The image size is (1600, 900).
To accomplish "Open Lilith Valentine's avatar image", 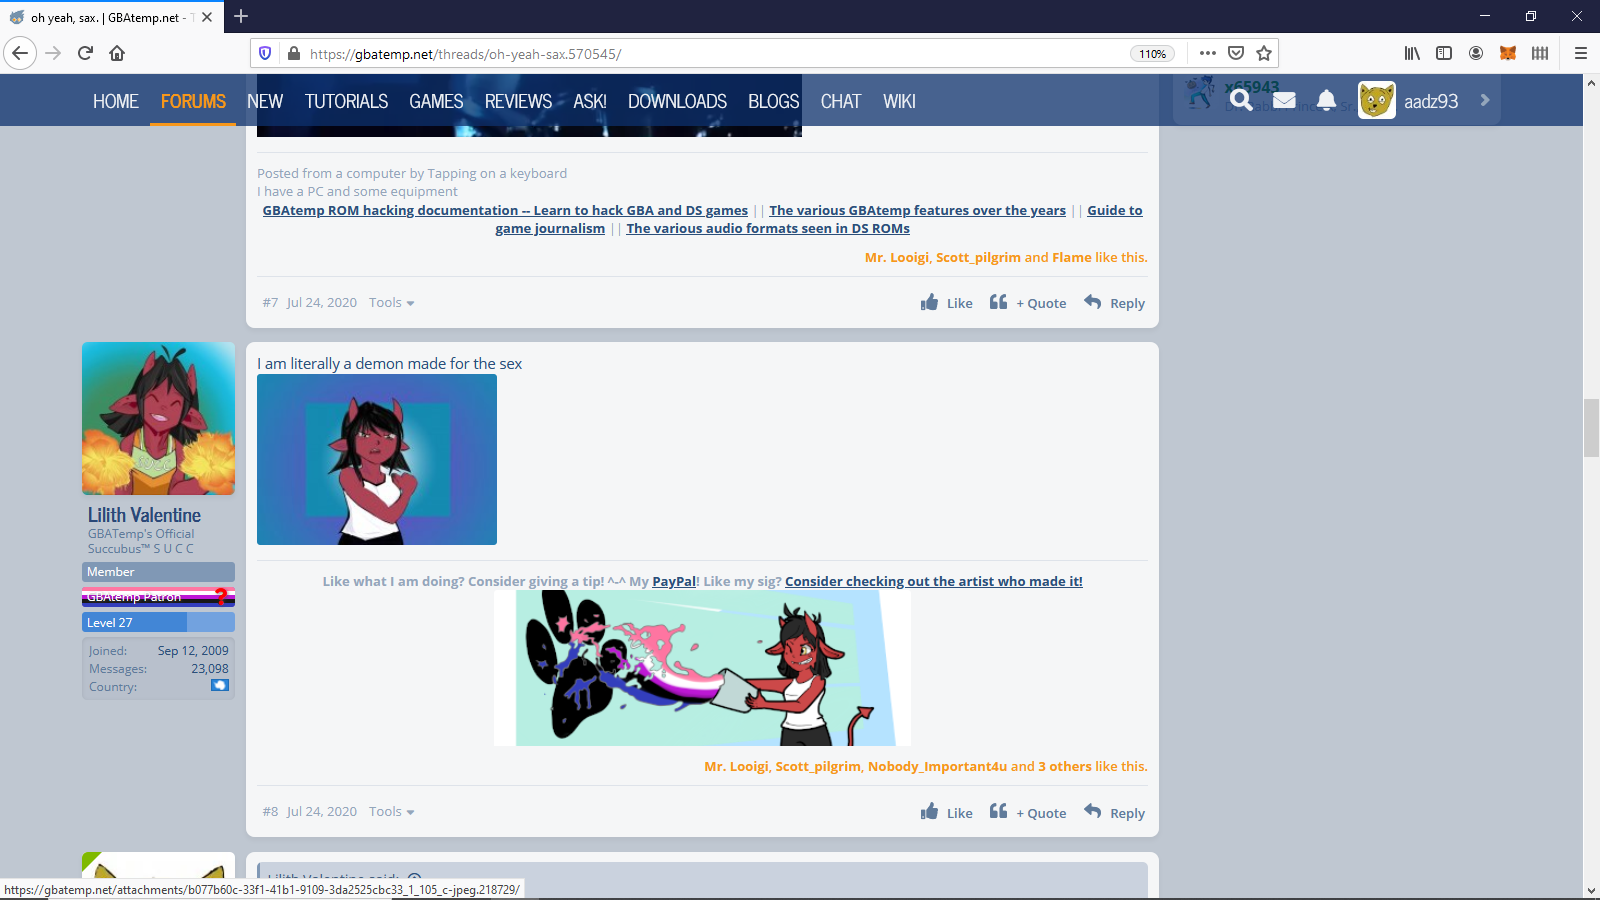I will click(x=158, y=418).
